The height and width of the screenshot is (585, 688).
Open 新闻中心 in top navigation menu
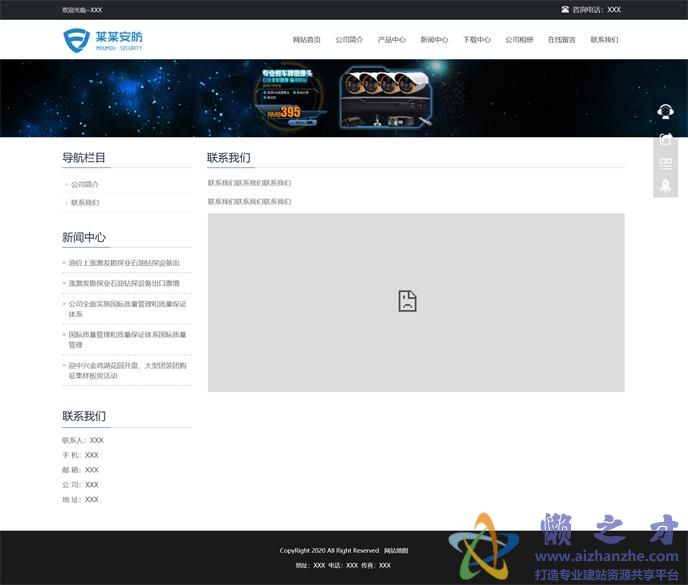(434, 39)
